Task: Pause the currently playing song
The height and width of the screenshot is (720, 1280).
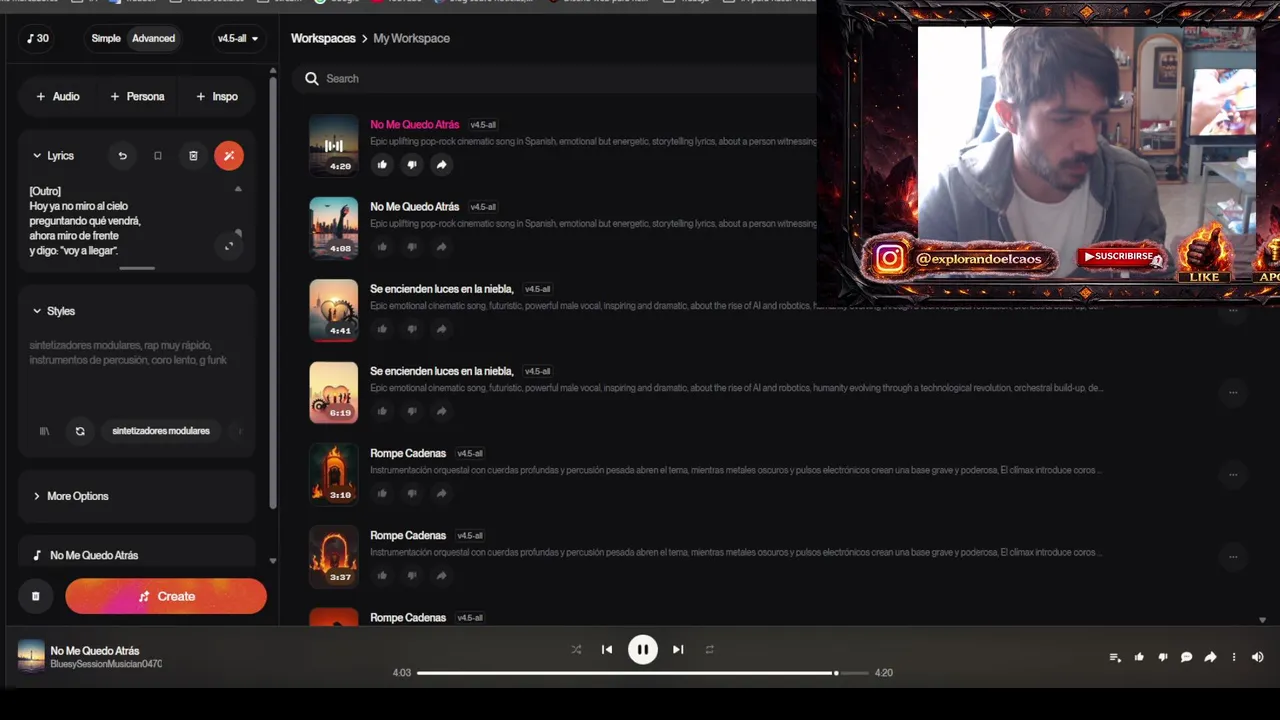Action: point(642,649)
